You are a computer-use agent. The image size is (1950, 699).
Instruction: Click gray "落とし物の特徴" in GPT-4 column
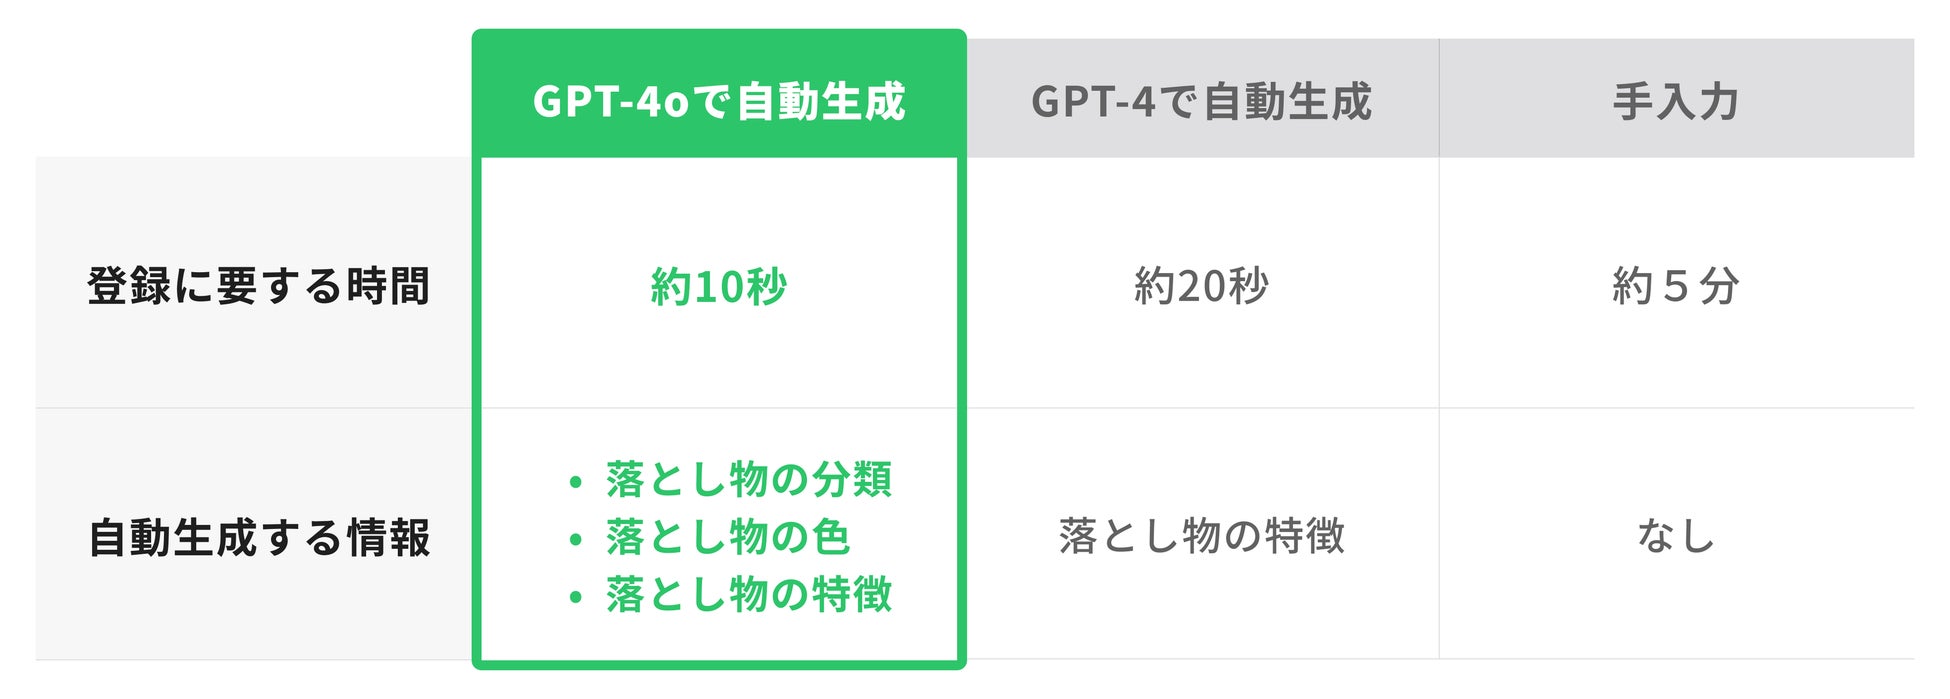[1201, 537]
